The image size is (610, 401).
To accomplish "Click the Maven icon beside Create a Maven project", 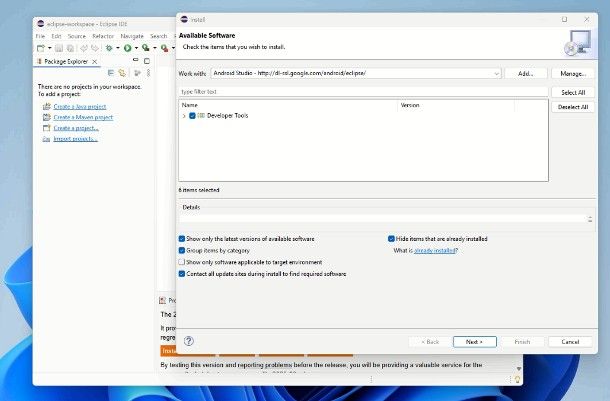I will tap(47, 117).
